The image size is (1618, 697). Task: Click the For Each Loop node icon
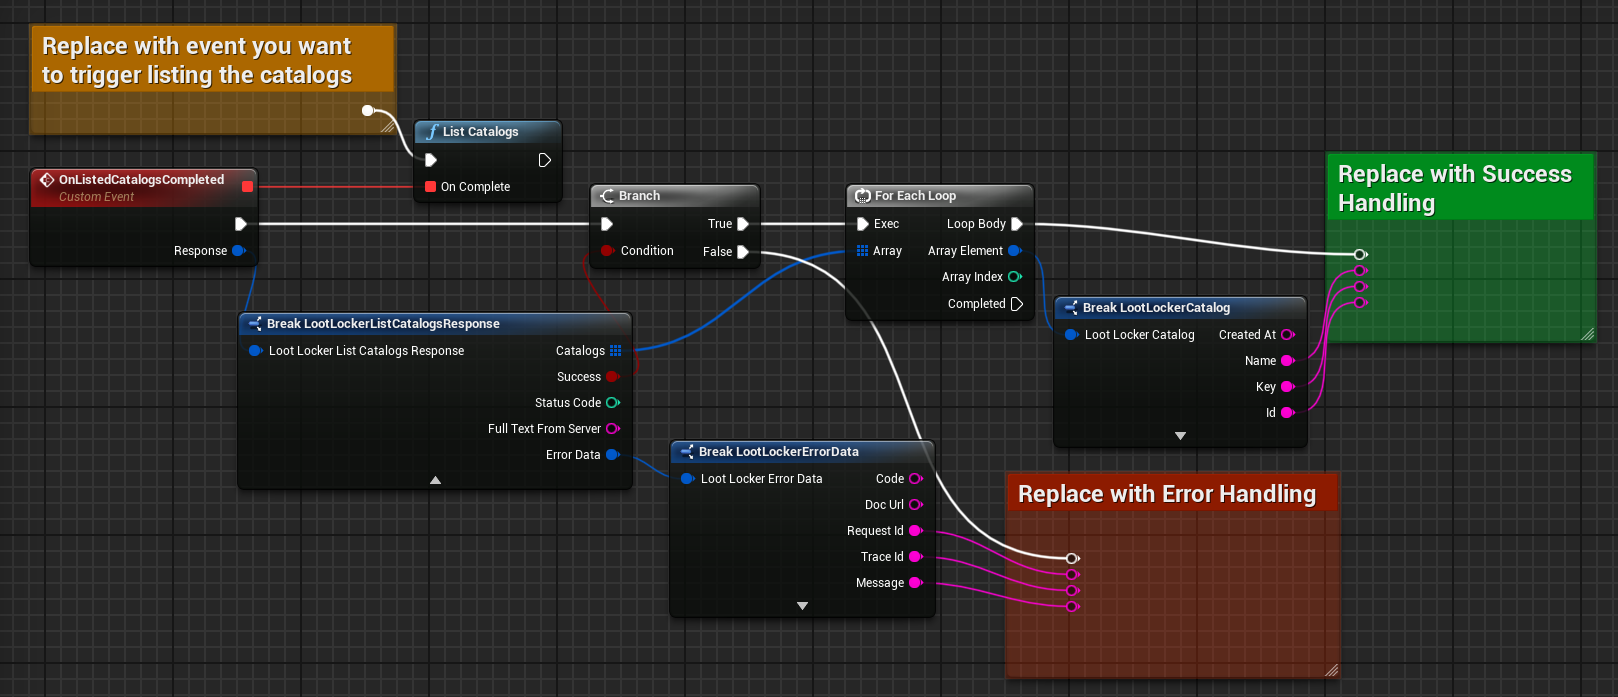[x=863, y=196]
